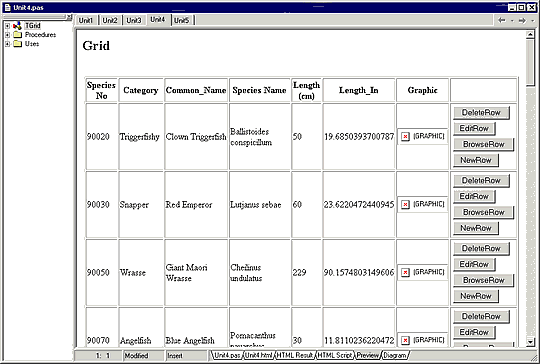
Task: Click the Procedures folder icon
Action: tap(18, 35)
